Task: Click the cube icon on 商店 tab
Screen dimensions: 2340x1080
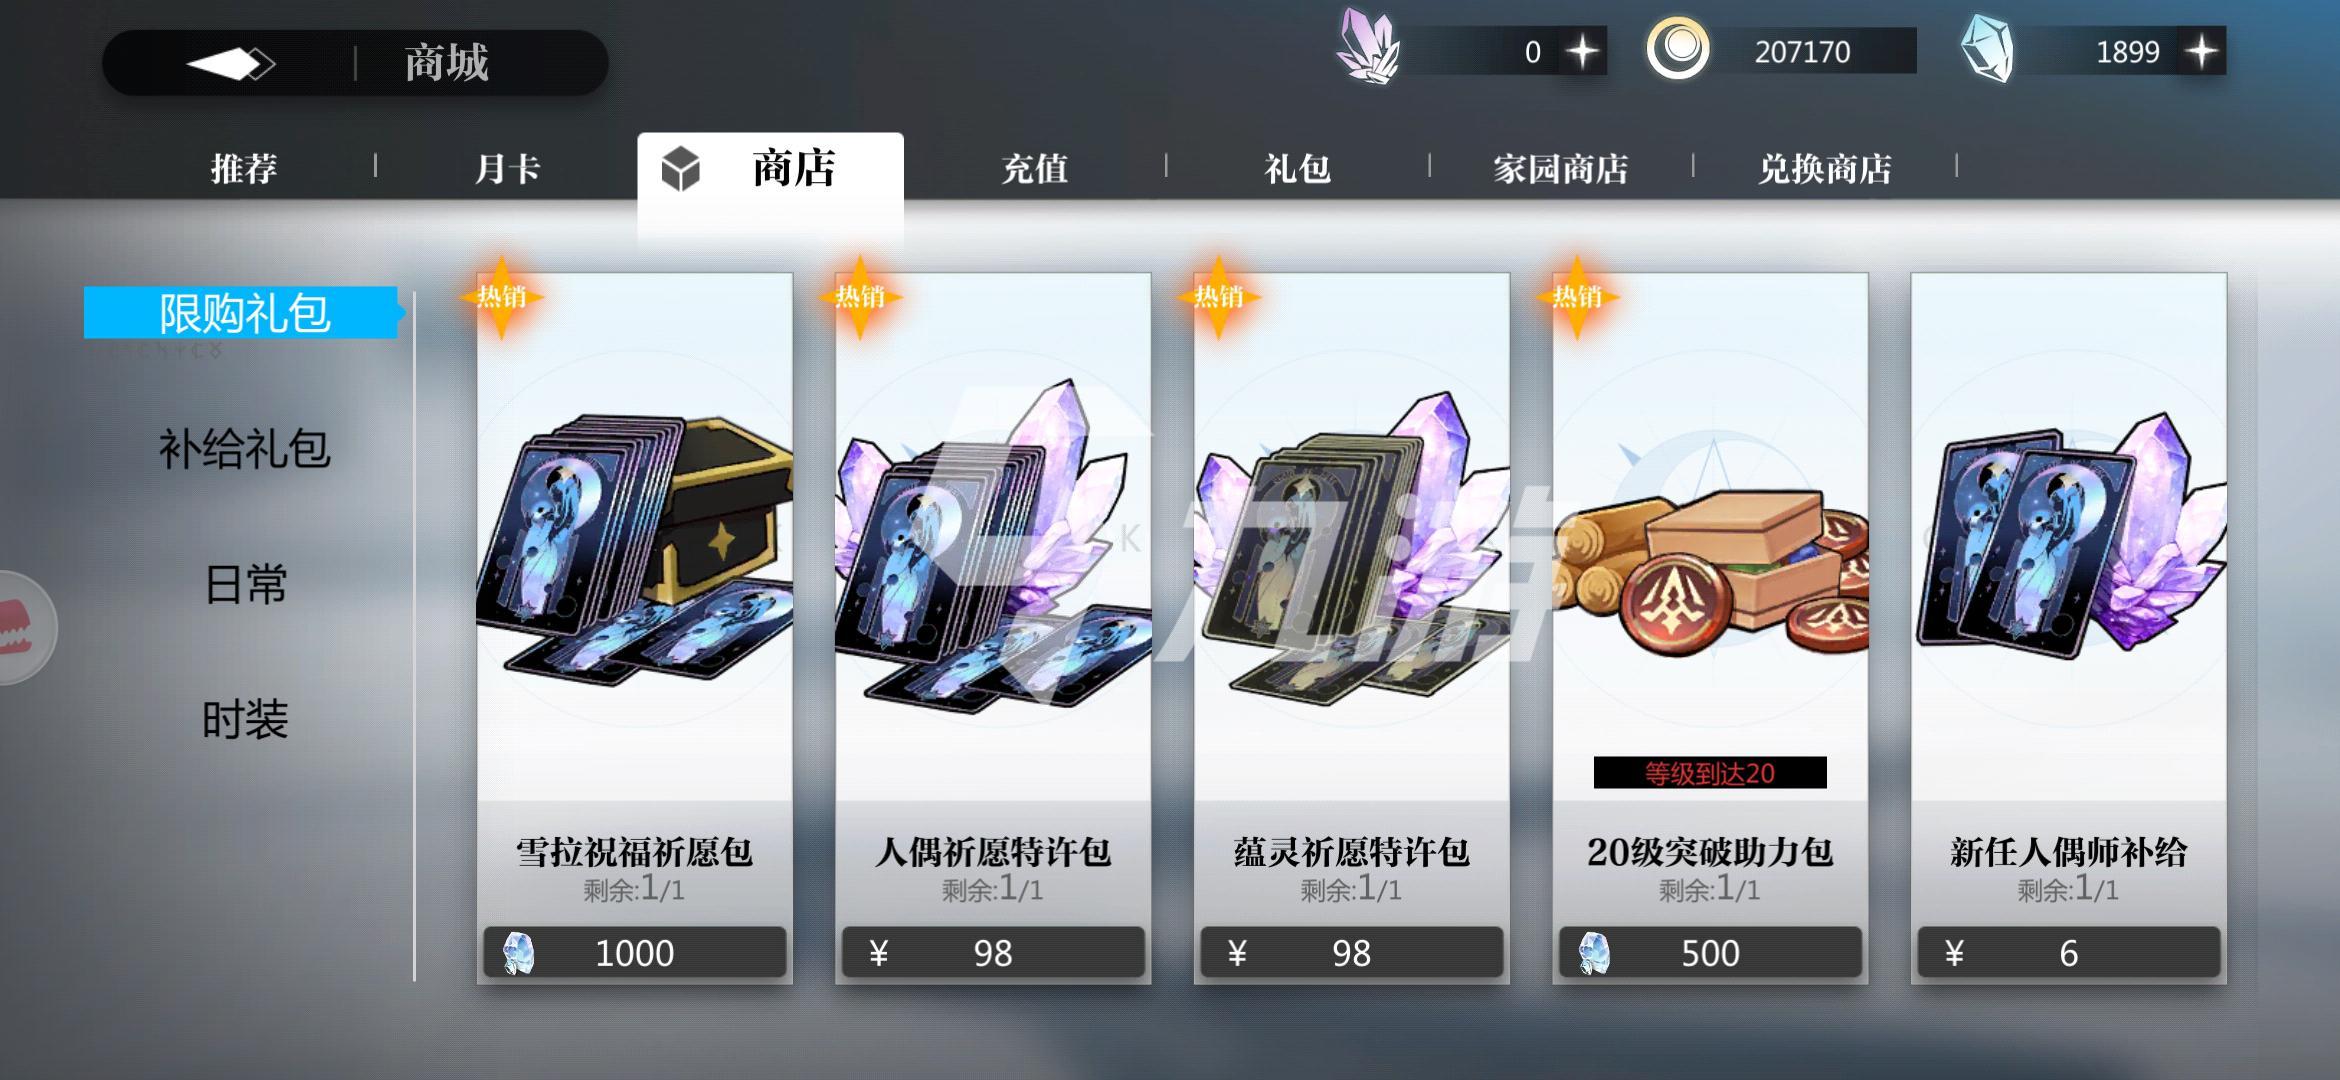Action: point(681,169)
